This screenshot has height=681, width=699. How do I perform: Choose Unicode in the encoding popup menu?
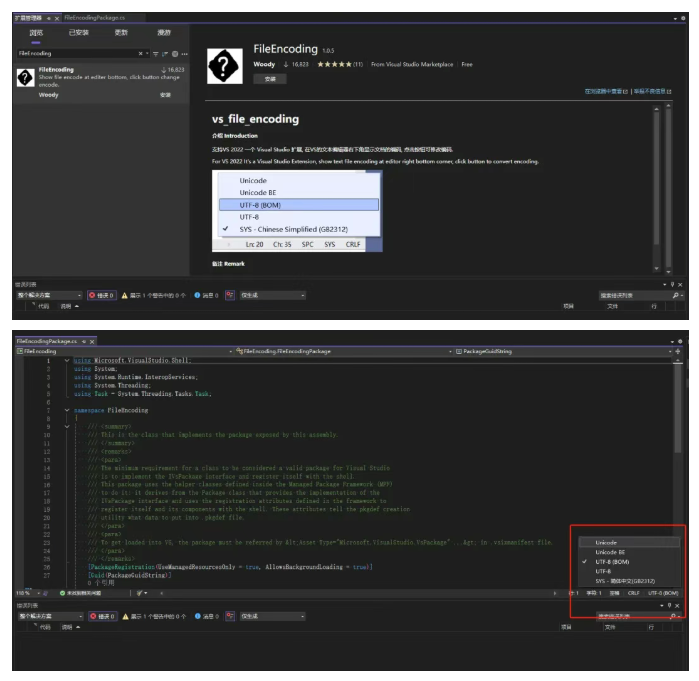pos(629,542)
